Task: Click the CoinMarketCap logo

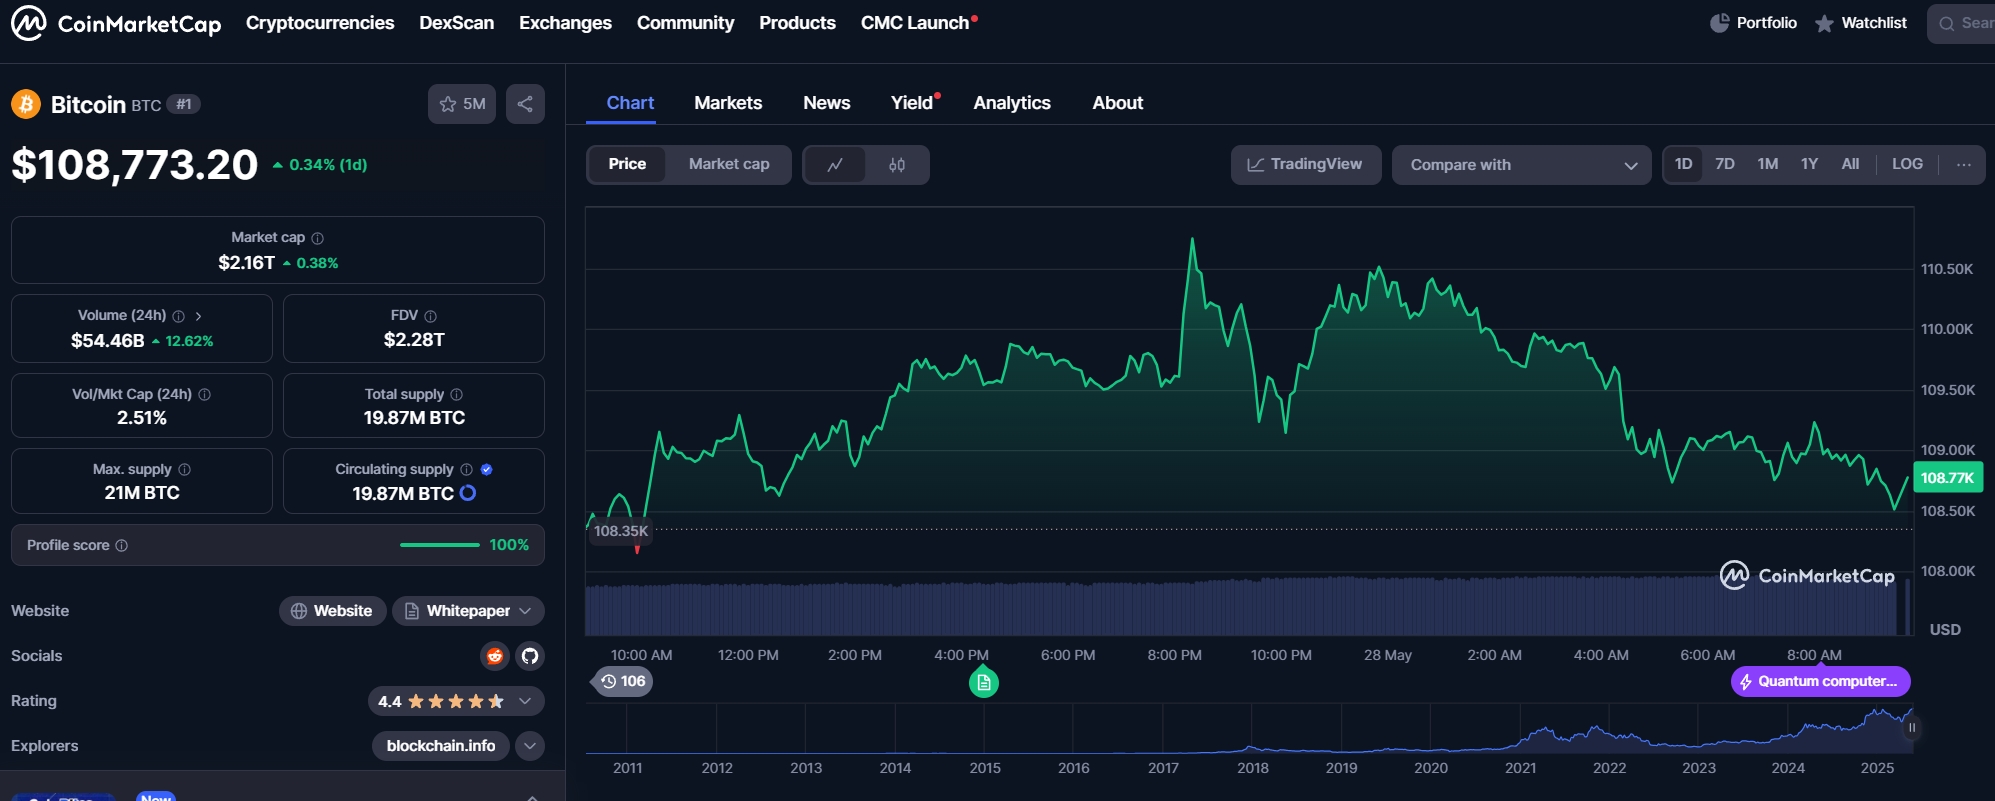Action: (x=116, y=23)
